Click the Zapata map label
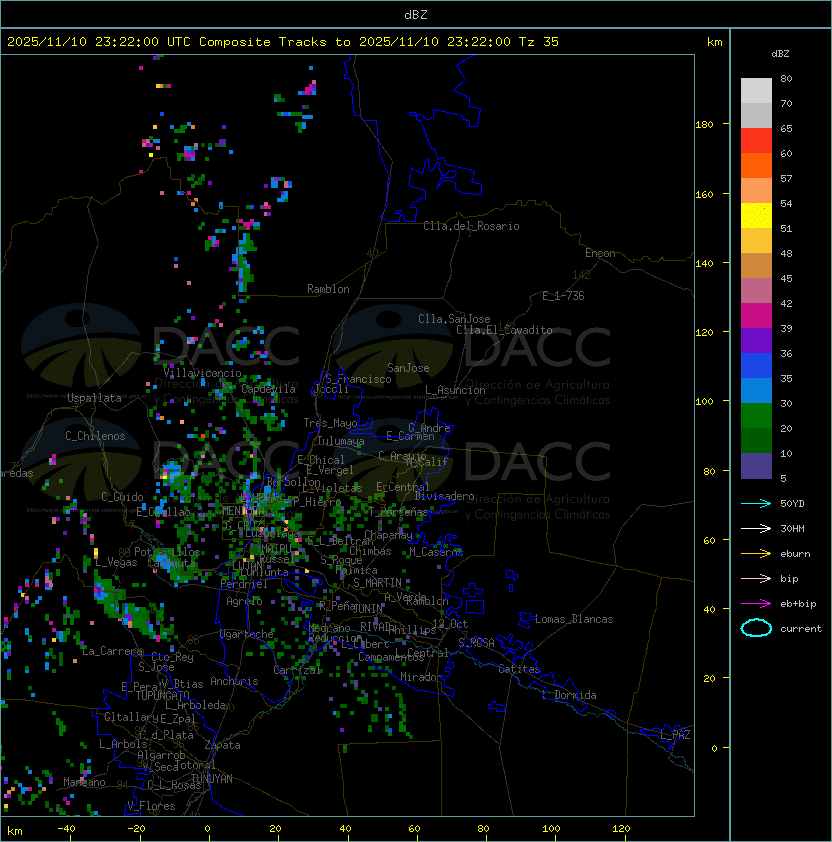This screenshot has height=842, width=832. (222, 745)
